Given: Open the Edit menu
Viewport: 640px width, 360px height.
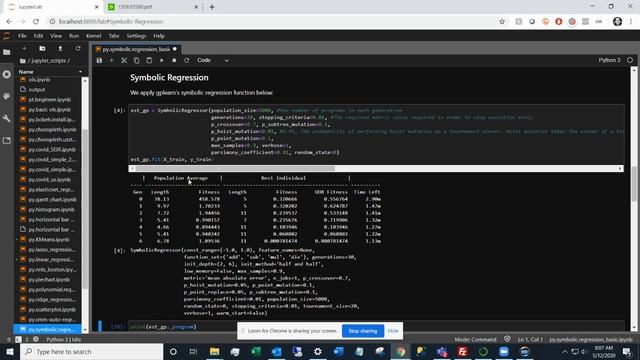Looking at the screenshot, I should (38, 36).
